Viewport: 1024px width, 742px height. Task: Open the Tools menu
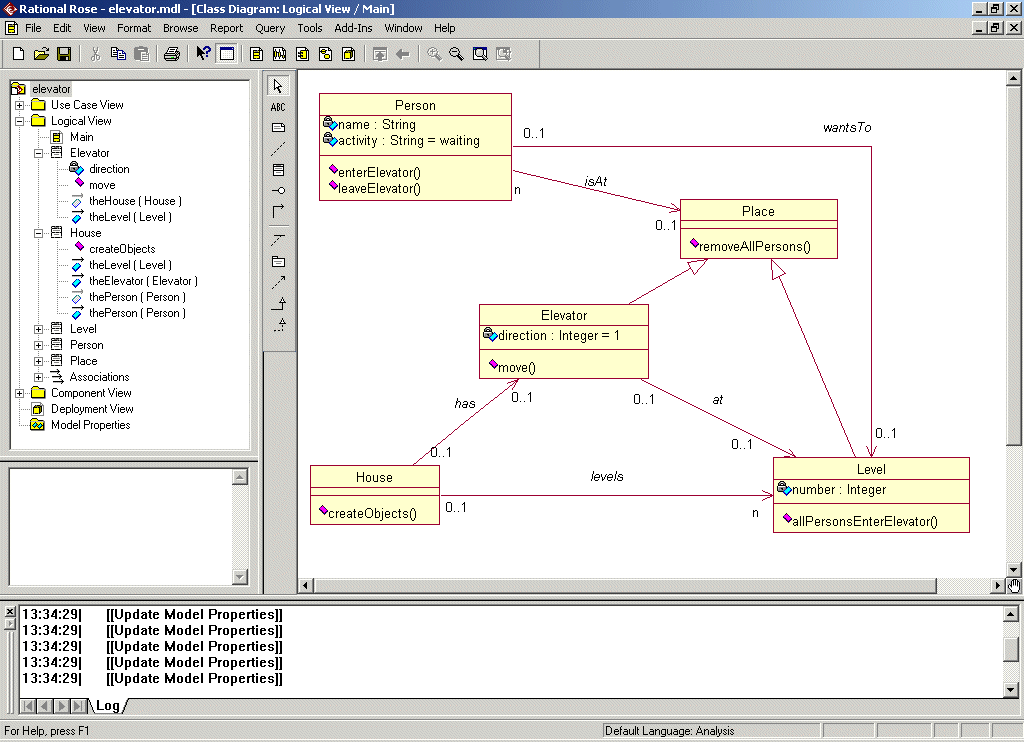310,28
